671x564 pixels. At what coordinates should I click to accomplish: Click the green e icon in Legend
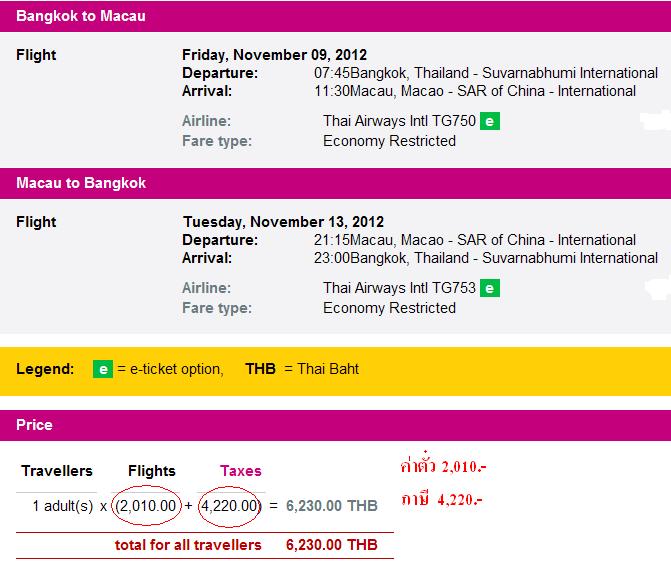(x=103, y=369)
